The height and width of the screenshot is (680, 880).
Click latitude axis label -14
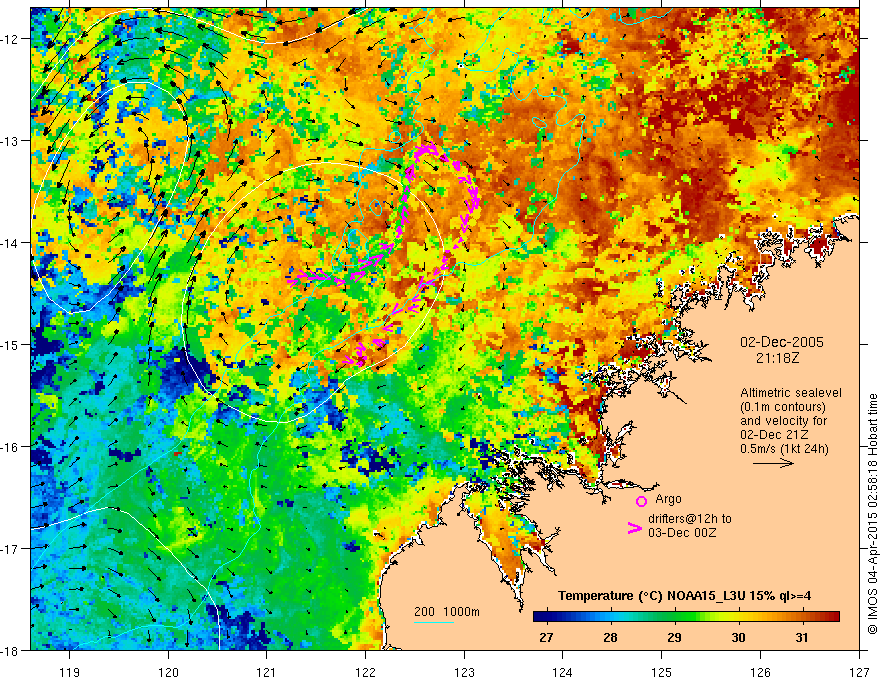point(11,243)
